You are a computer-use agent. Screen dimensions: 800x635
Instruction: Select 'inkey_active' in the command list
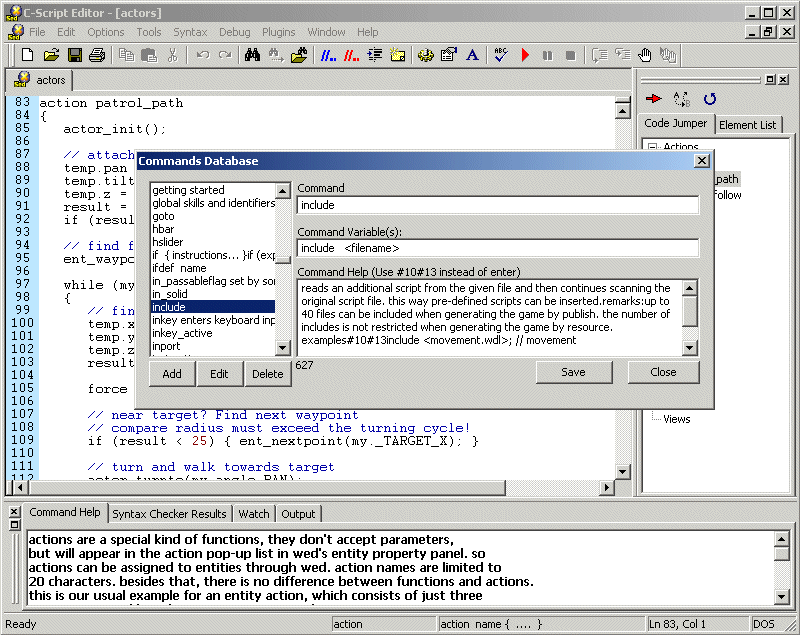(x=182, y=333)
